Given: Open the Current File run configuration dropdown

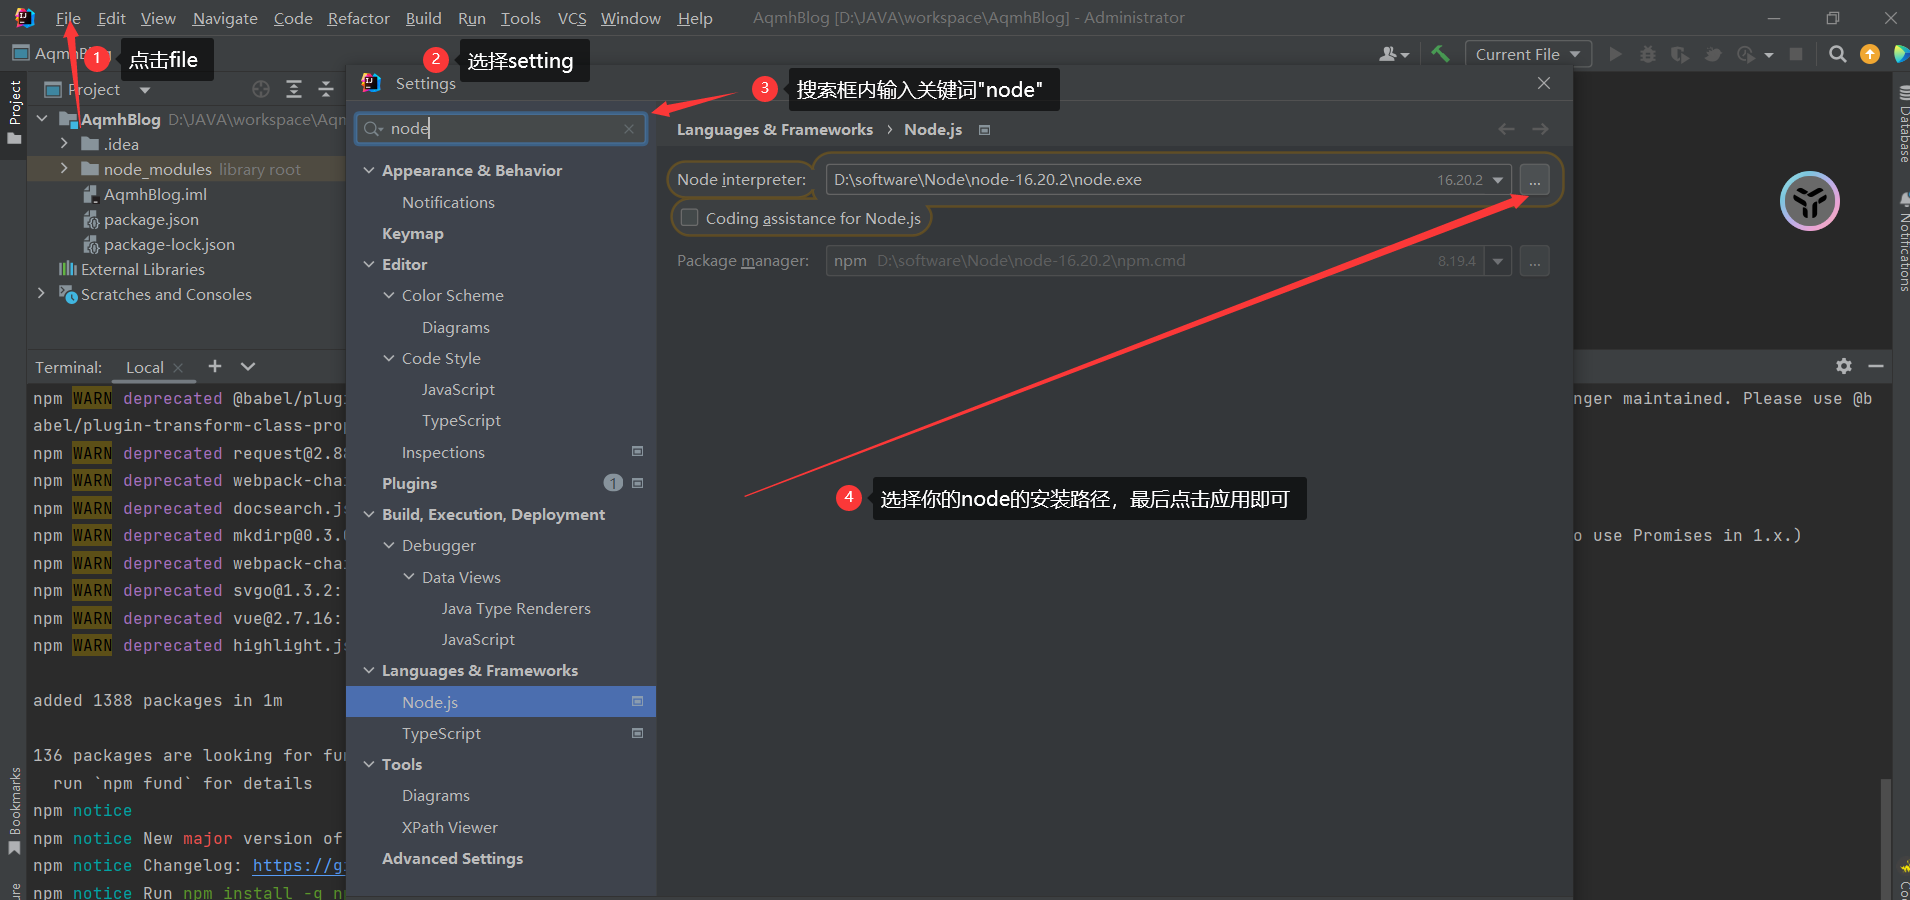Looking at the screenshot, I should (x=1527, y=54).
